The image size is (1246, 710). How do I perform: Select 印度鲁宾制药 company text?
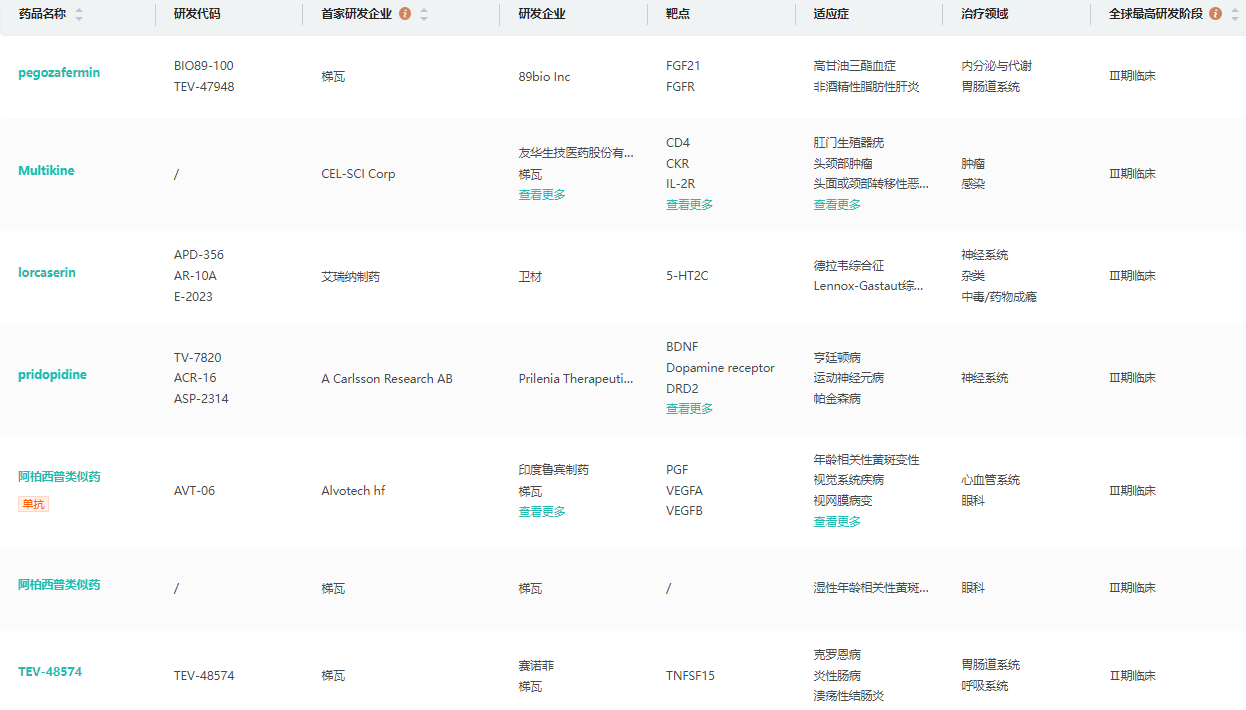coord(554,470)
